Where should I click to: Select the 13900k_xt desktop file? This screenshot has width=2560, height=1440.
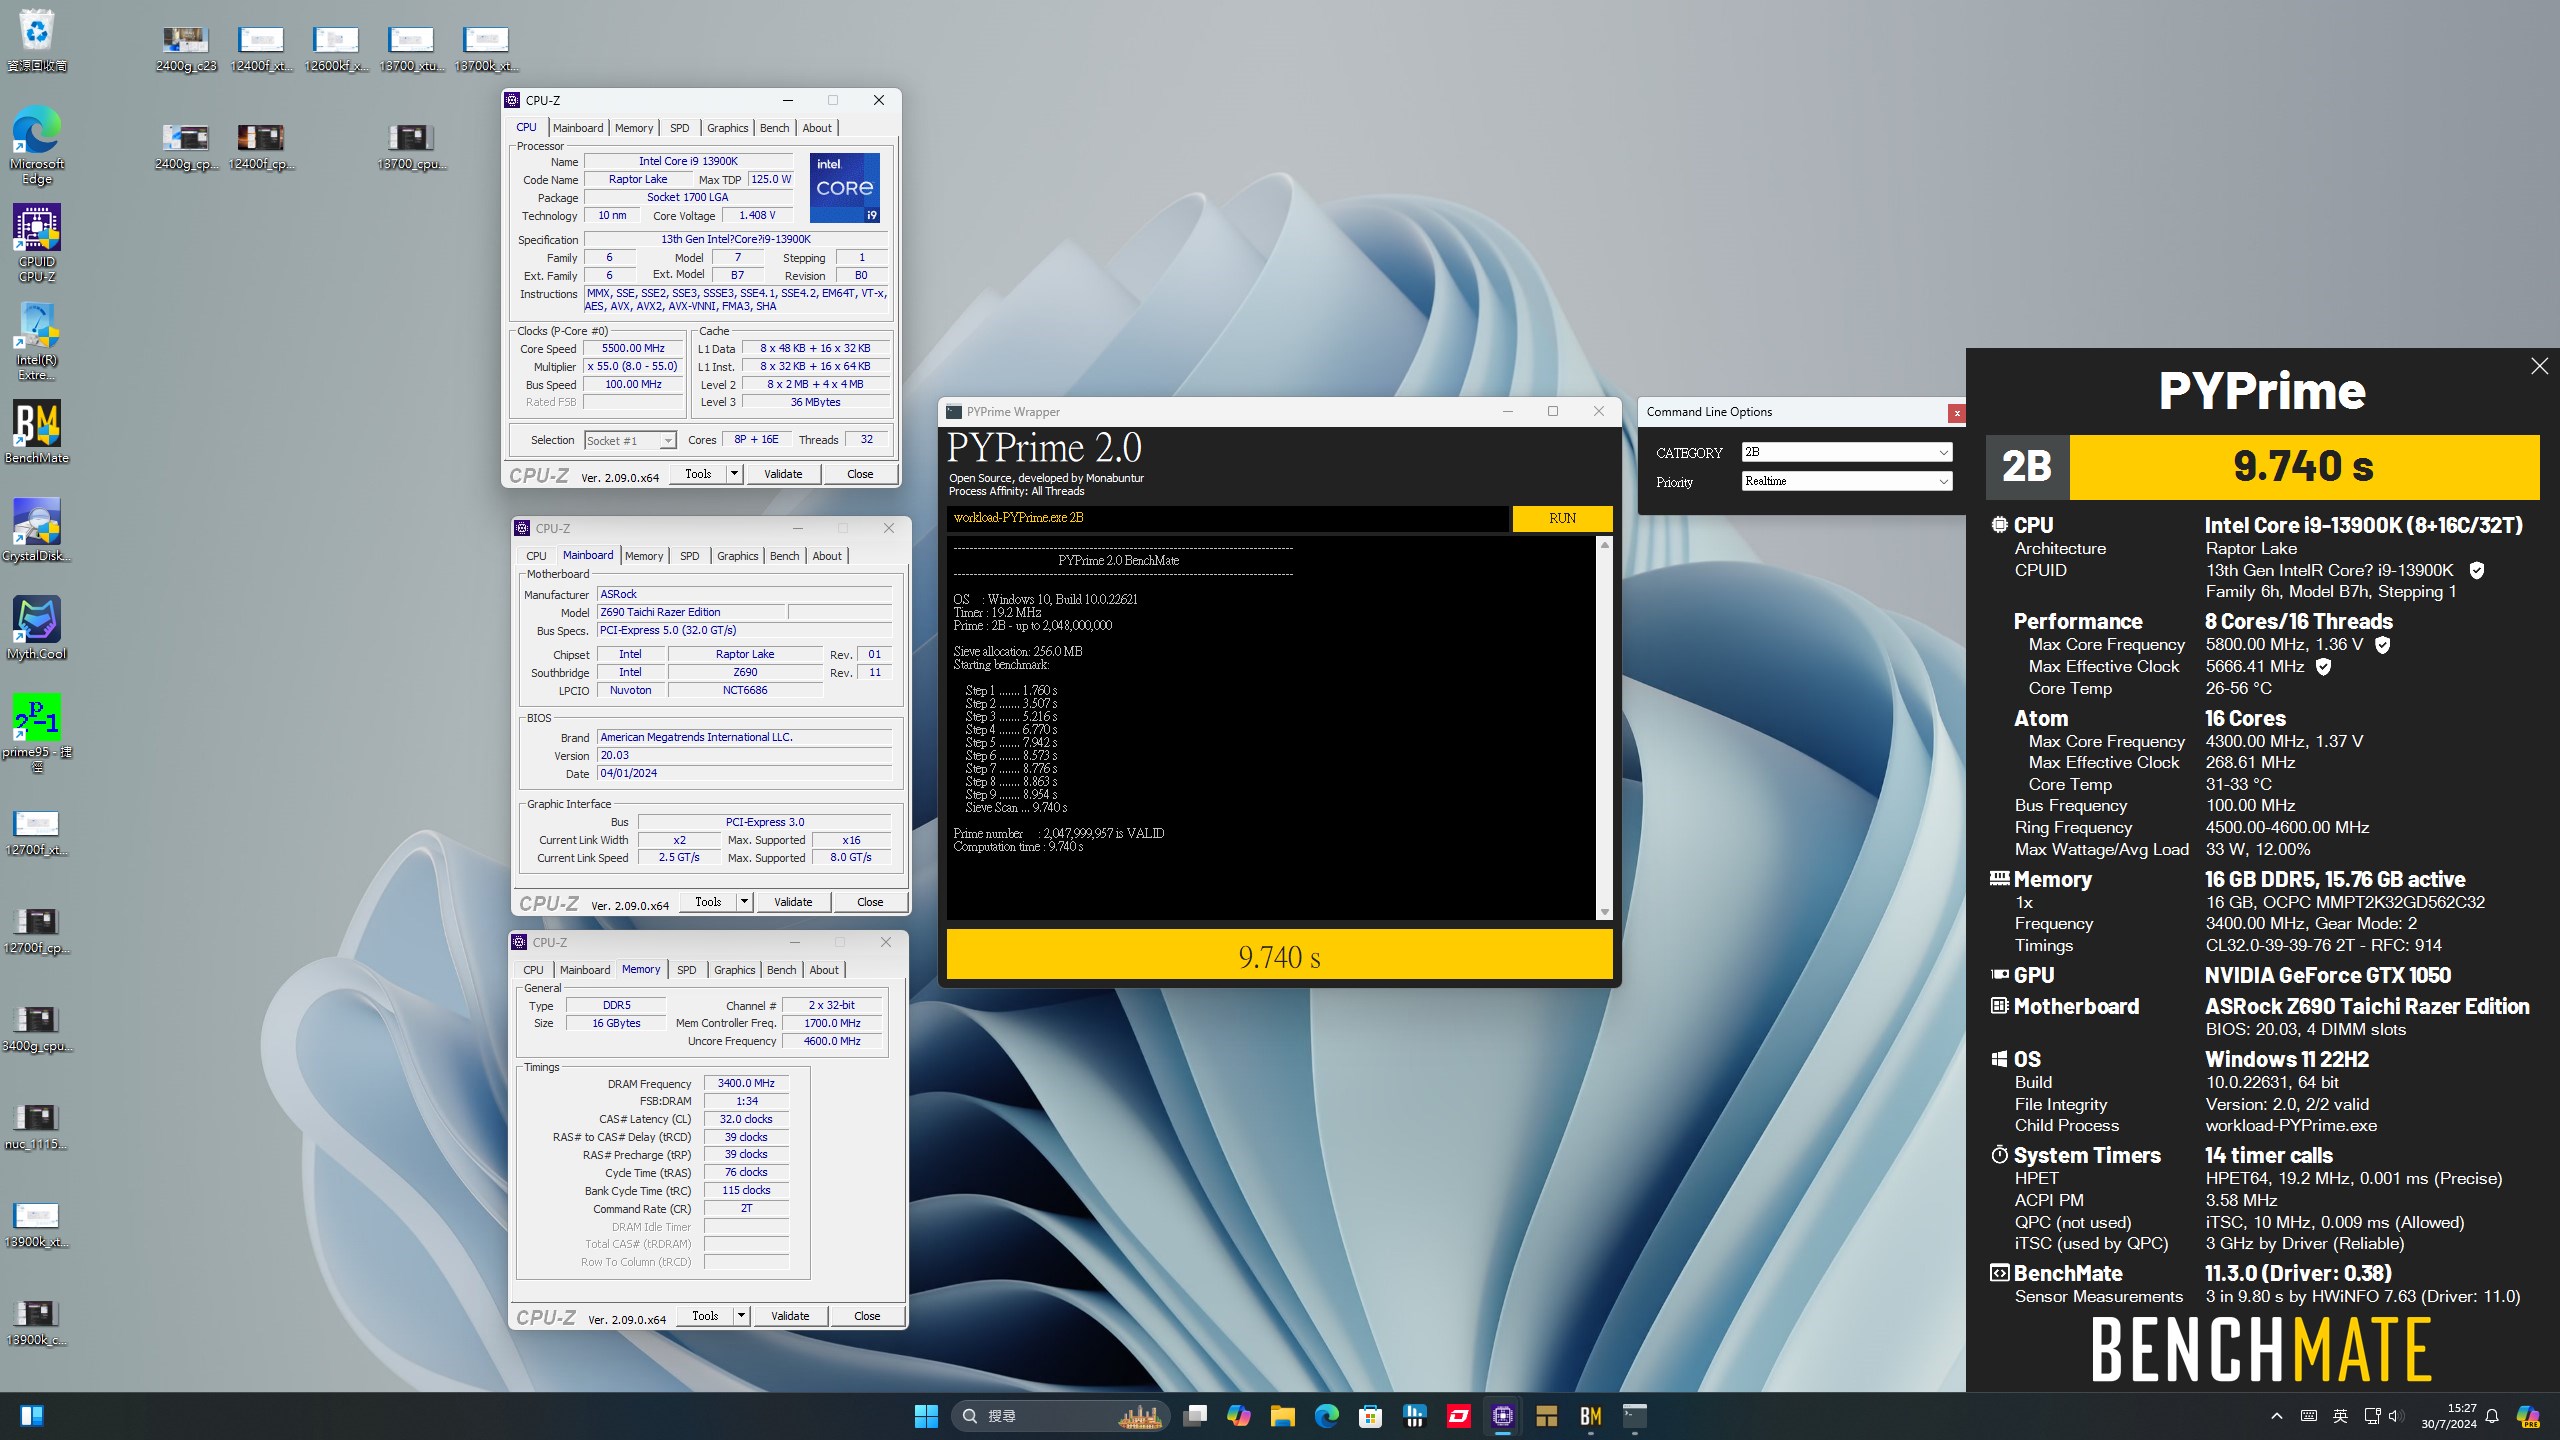(x=37, y=1225)
